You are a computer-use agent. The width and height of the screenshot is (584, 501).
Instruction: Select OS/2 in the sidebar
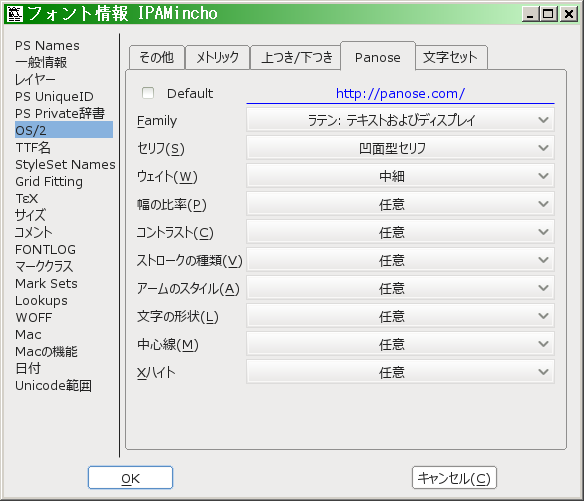coord(64,130)
